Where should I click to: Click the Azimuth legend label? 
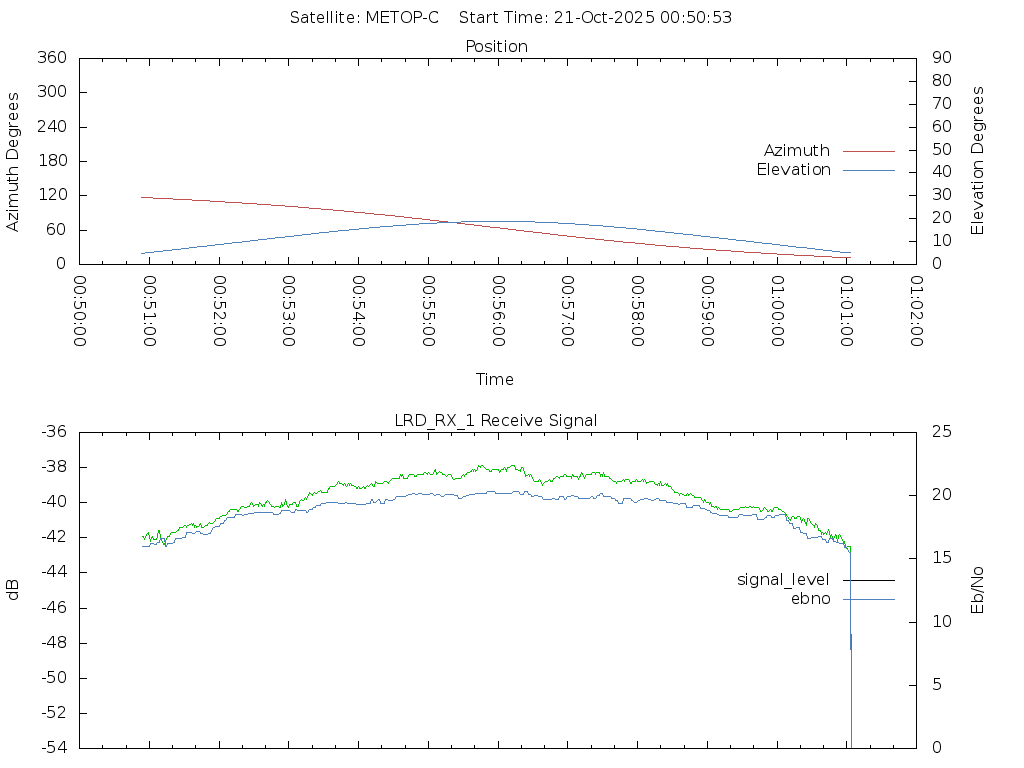(796, 151)
